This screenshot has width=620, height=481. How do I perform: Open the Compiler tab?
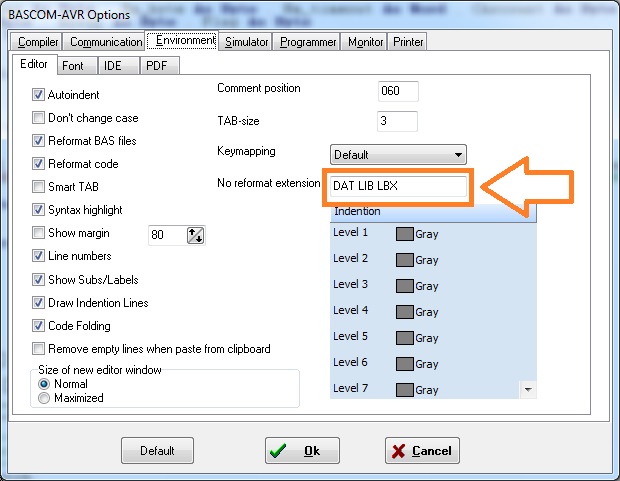click(x=38, y=42)
